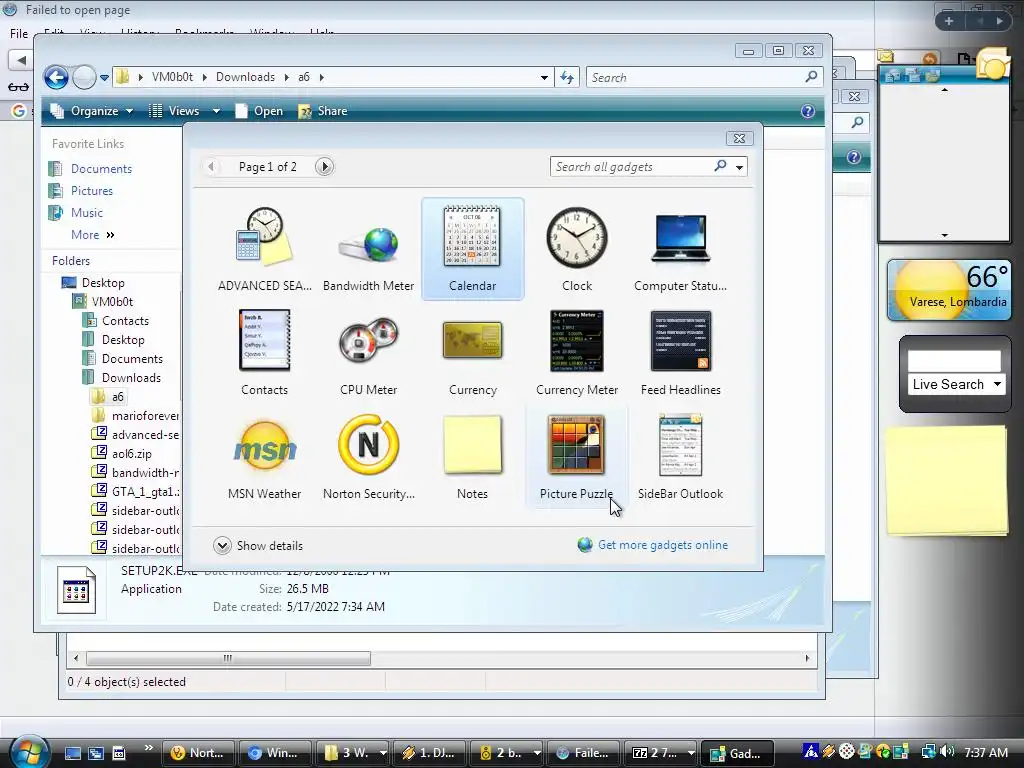Select the CPU Meter gadget

[368, 353]
